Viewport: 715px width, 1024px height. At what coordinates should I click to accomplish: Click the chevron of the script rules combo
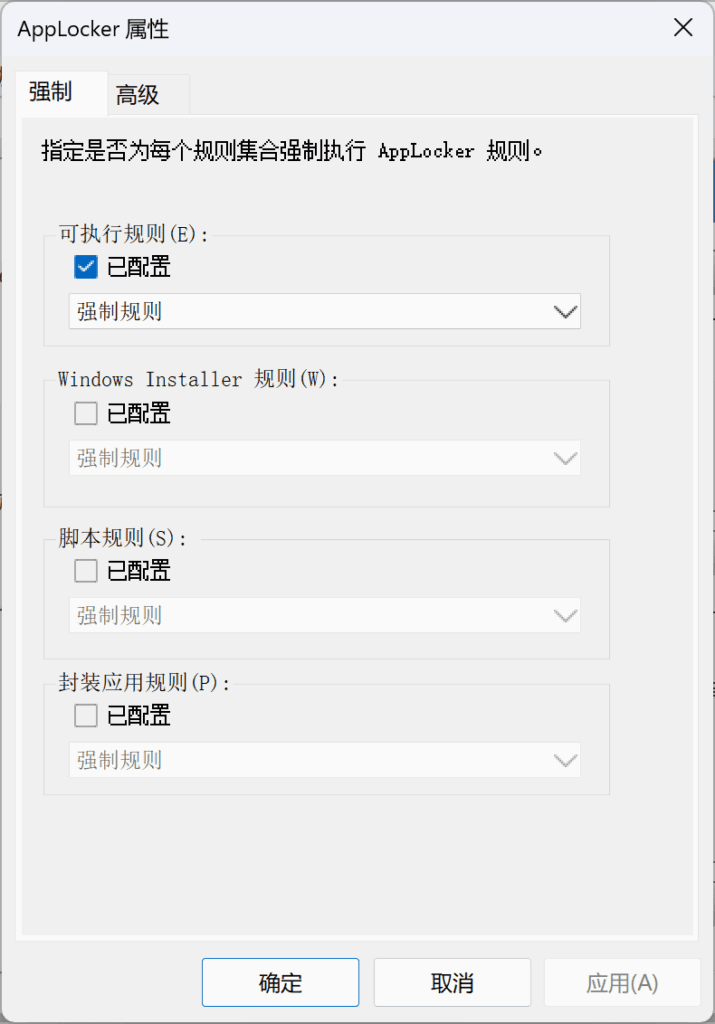coord(566,615)
